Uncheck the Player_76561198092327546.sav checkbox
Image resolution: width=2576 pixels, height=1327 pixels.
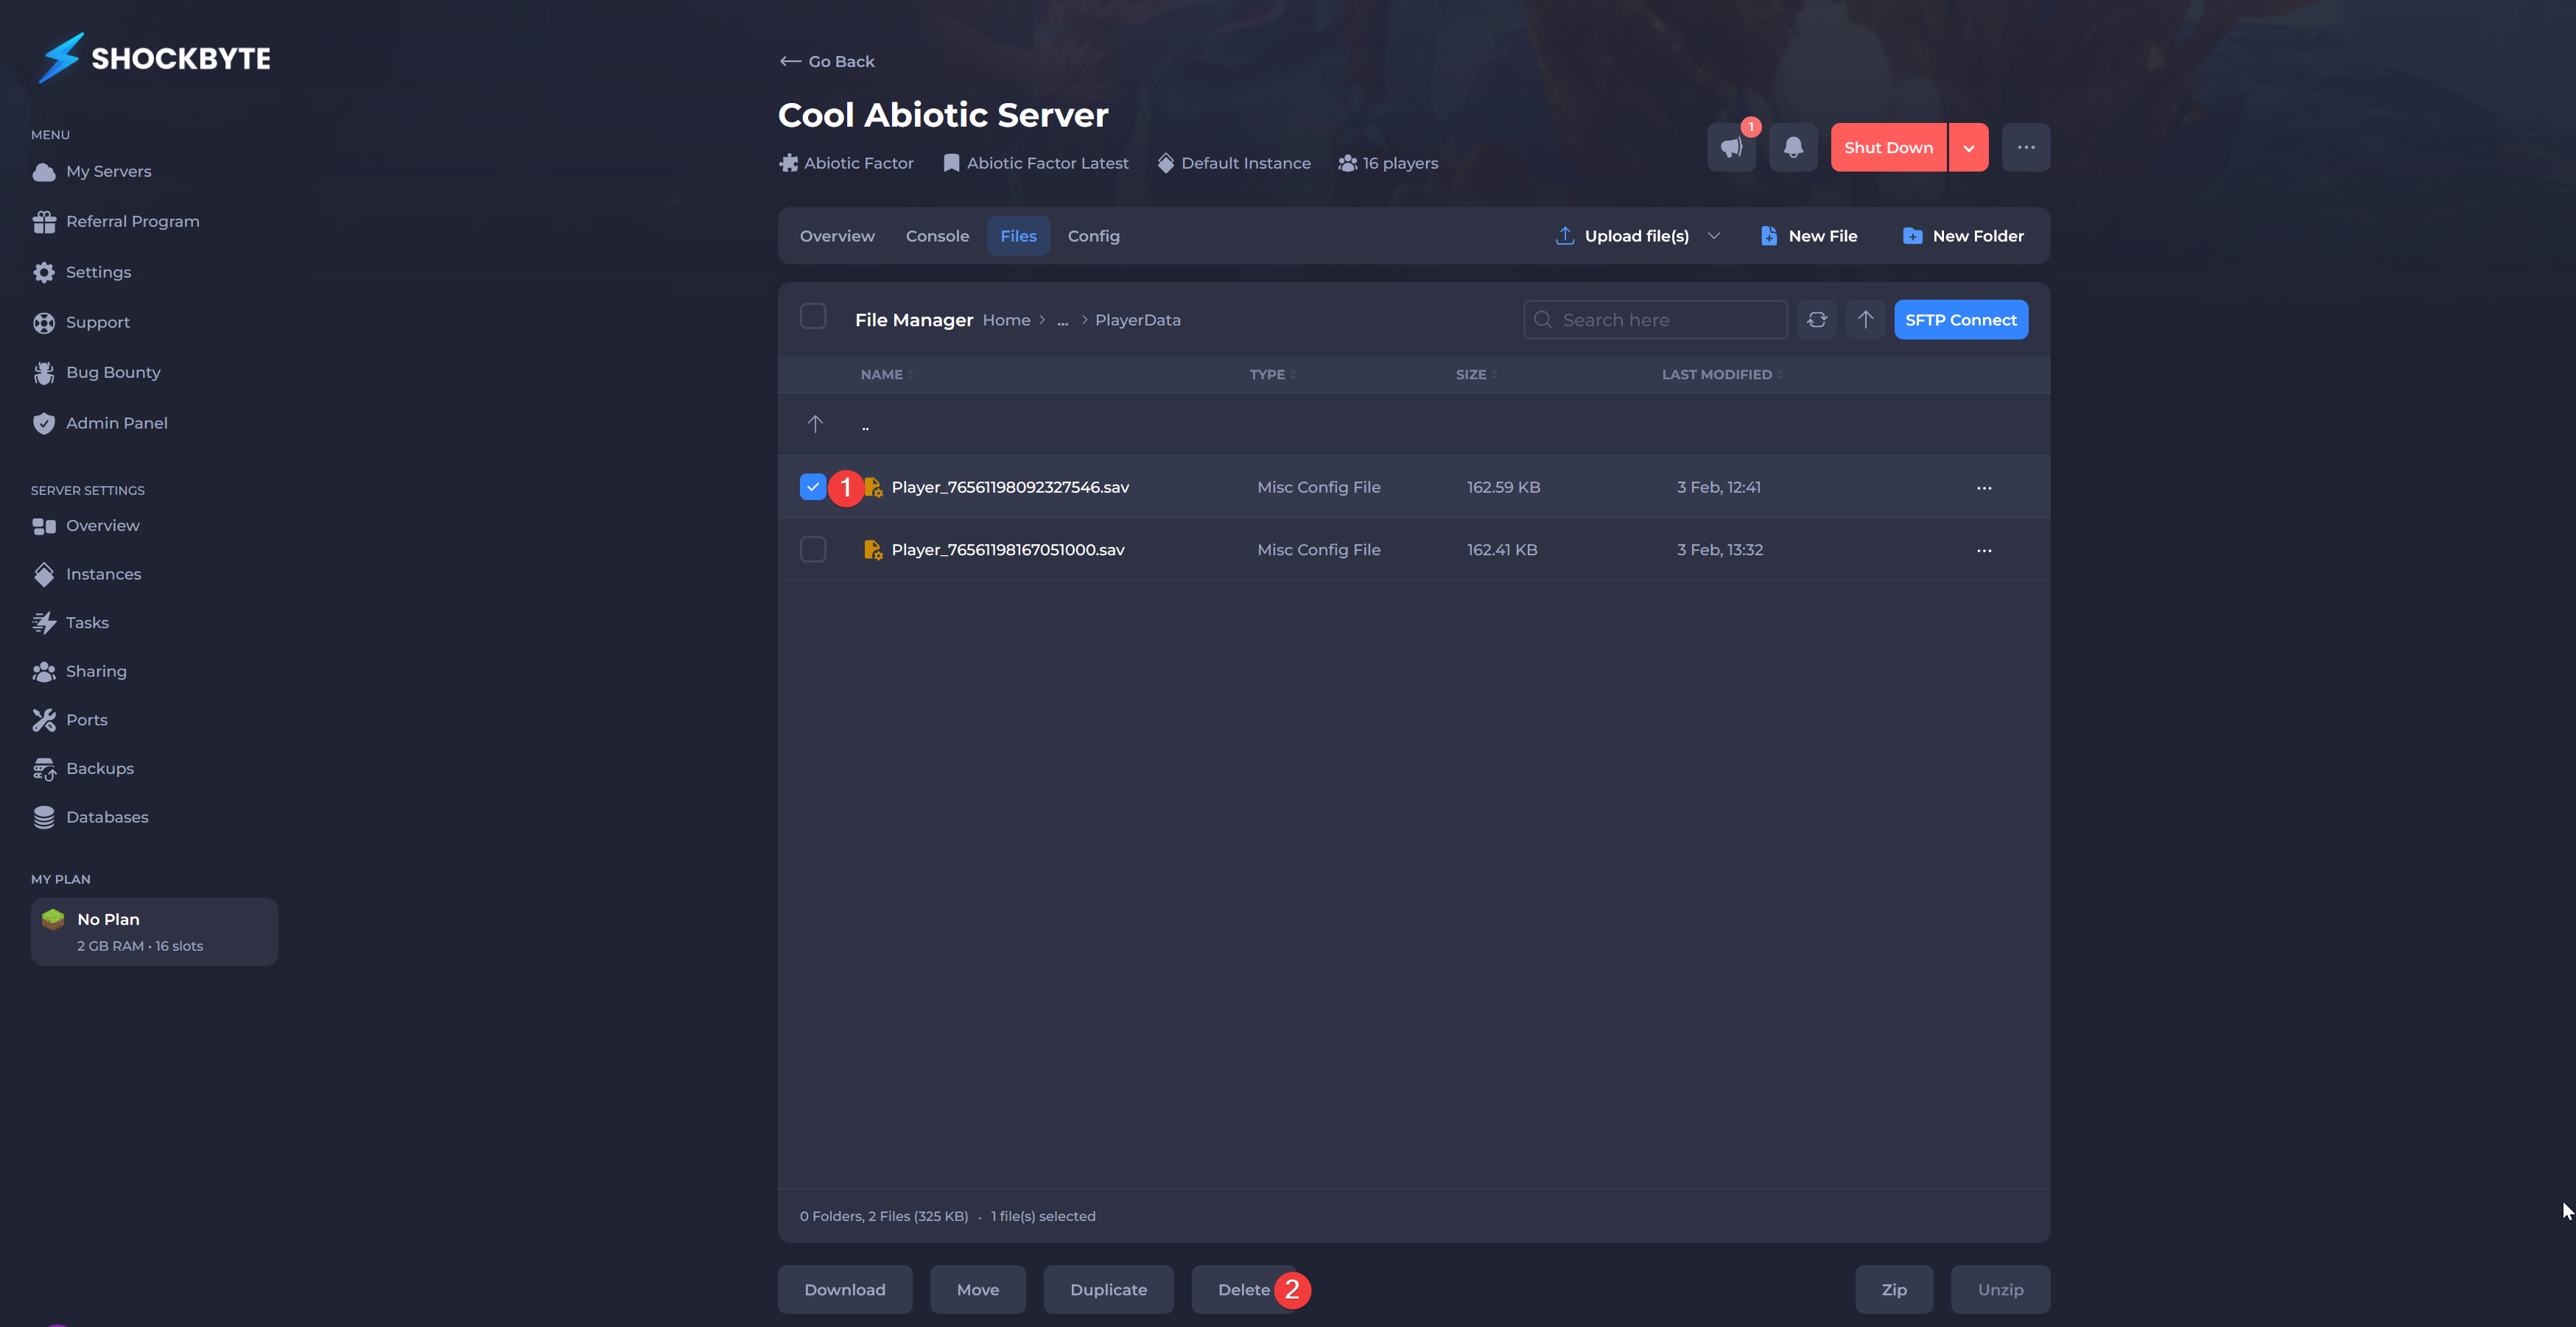coord(813,487)
